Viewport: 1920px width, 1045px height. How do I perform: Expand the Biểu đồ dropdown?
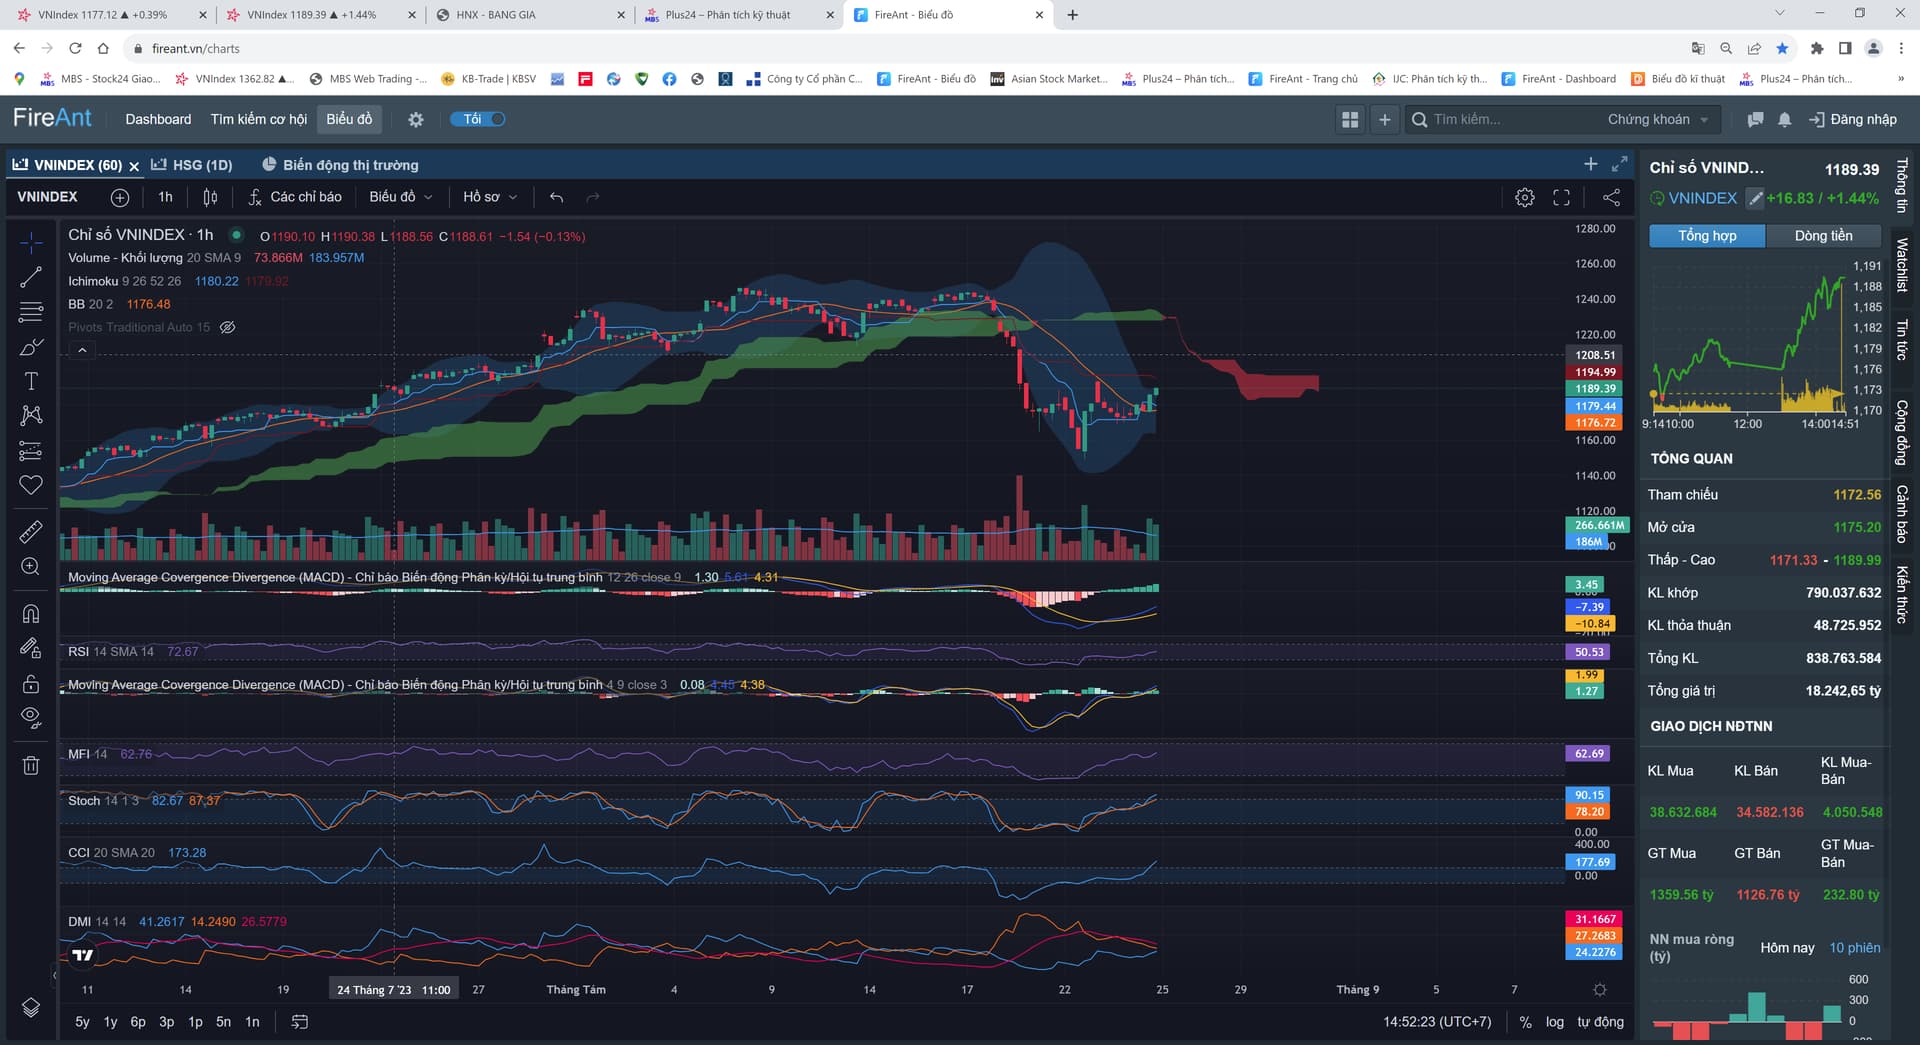coord(400,197)
